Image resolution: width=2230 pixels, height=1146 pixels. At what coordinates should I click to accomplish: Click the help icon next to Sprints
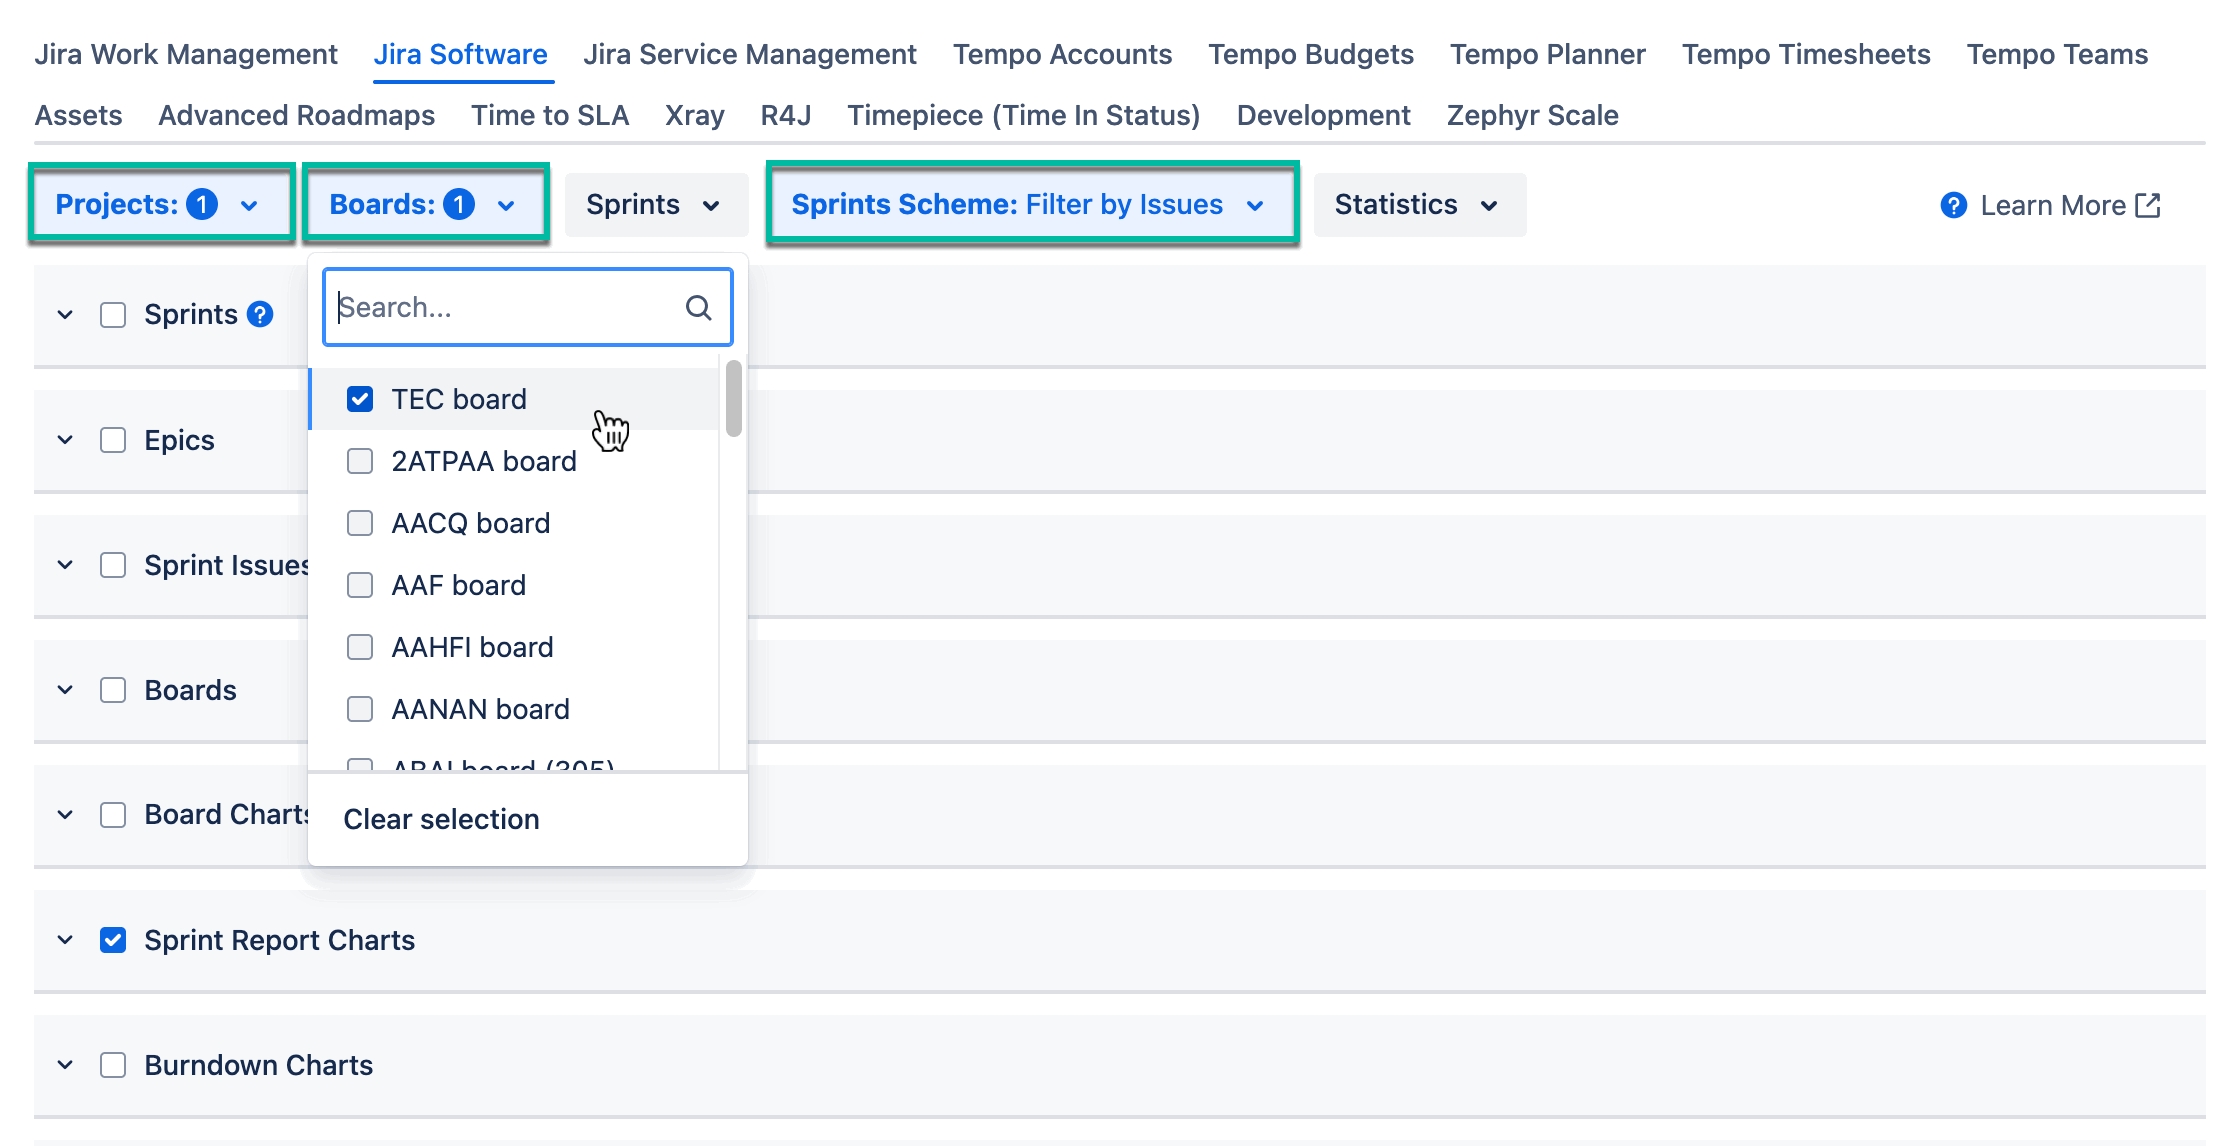click(259, 314)
